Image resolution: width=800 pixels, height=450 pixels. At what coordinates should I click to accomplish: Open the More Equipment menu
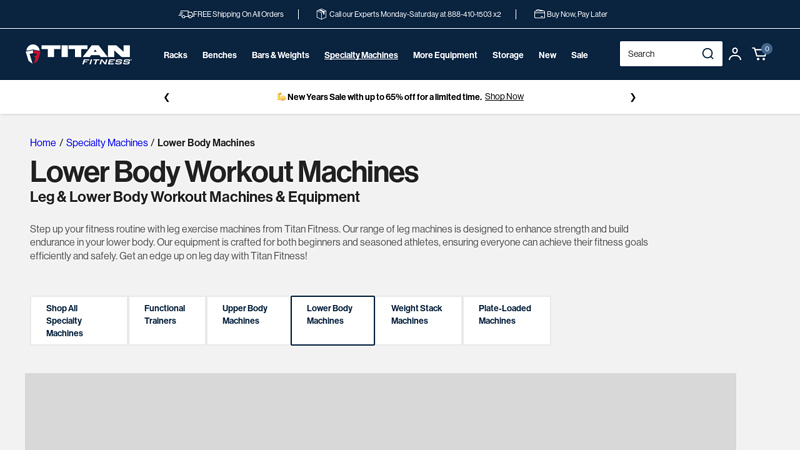pyautogui.click(x=445, y=55)
